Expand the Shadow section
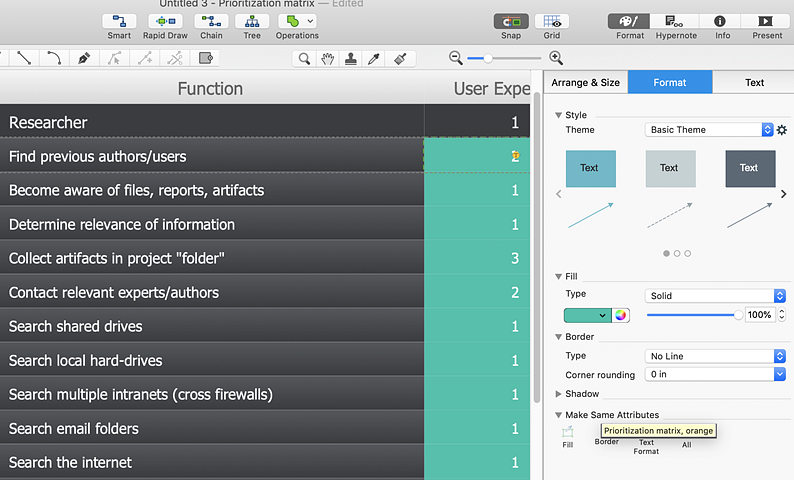 click(x=559, y=394)
